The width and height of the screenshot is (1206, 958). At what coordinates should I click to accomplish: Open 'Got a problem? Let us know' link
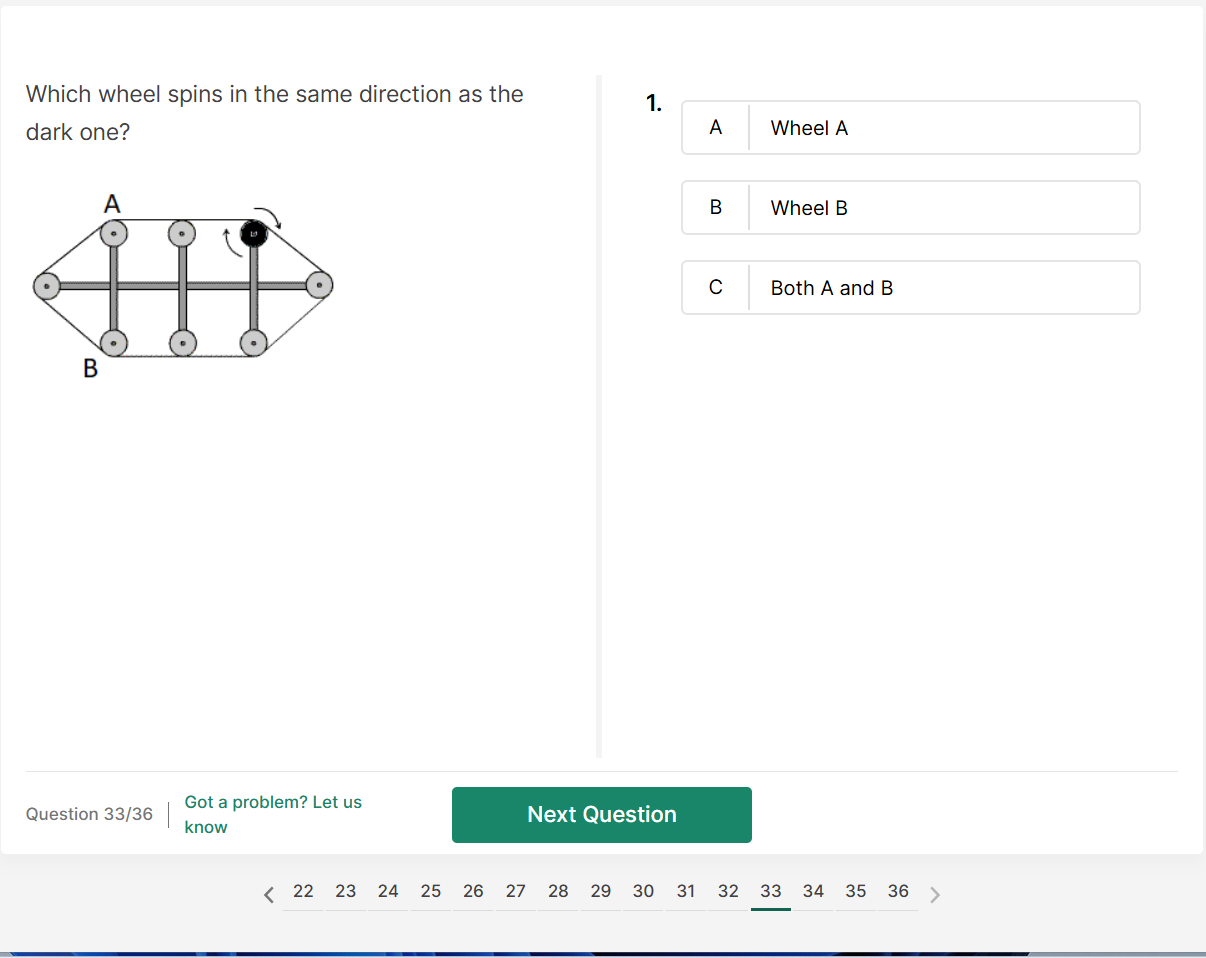[x=273, y=814]
